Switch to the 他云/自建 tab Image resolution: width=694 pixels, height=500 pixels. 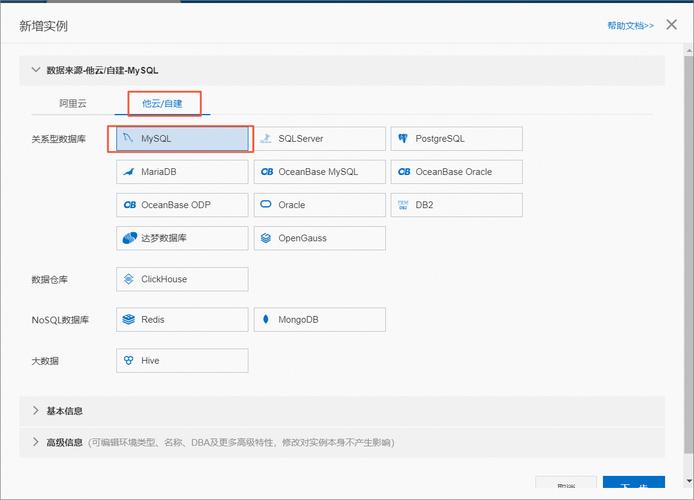tap(162, 104)
